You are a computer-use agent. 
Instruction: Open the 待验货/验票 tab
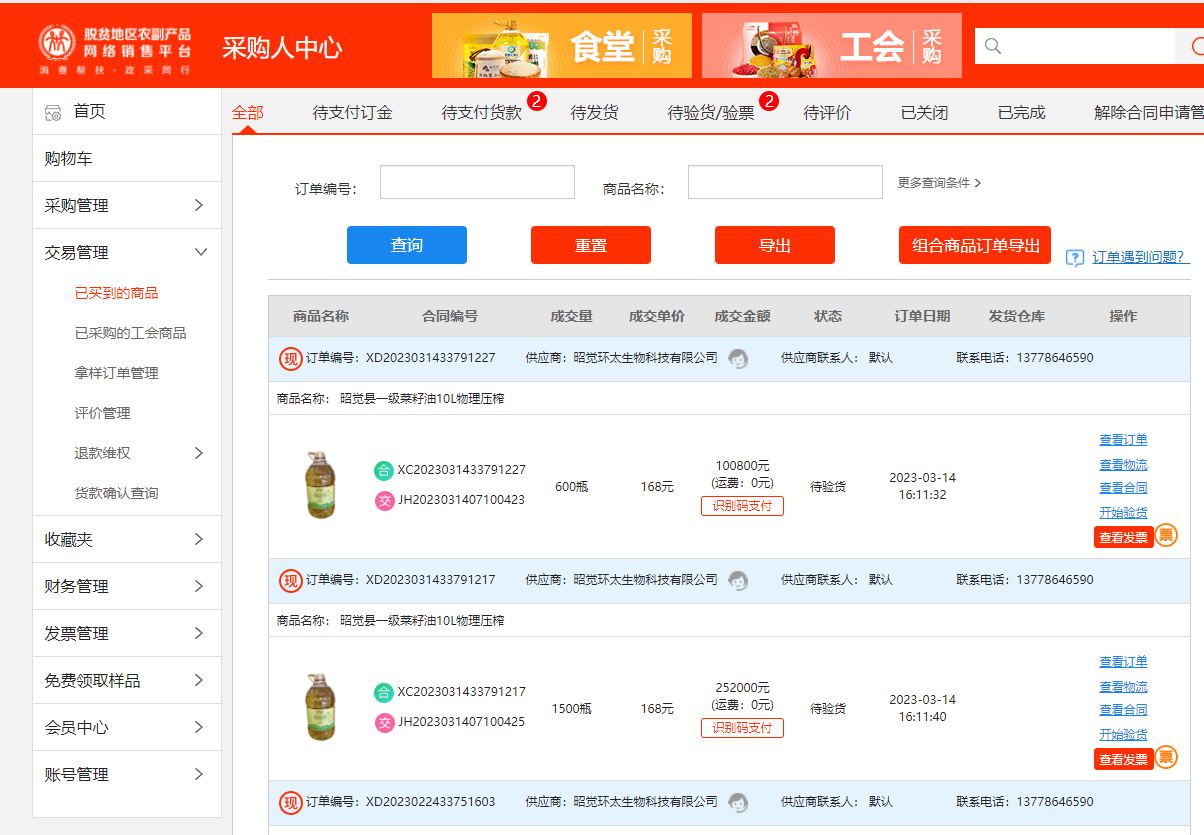coord(711,113)
